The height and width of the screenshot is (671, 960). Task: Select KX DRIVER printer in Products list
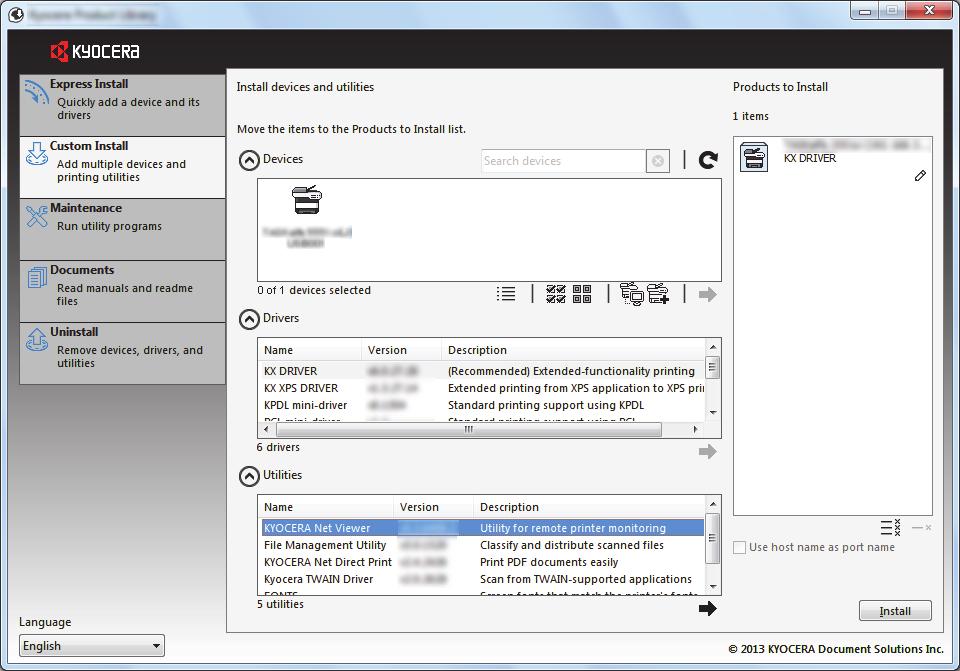833,157
